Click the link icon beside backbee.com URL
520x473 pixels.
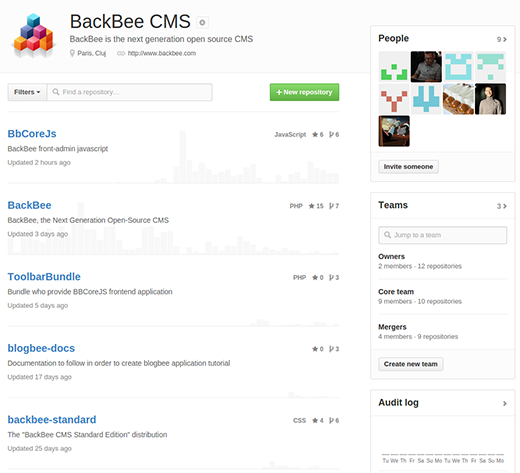121,53
